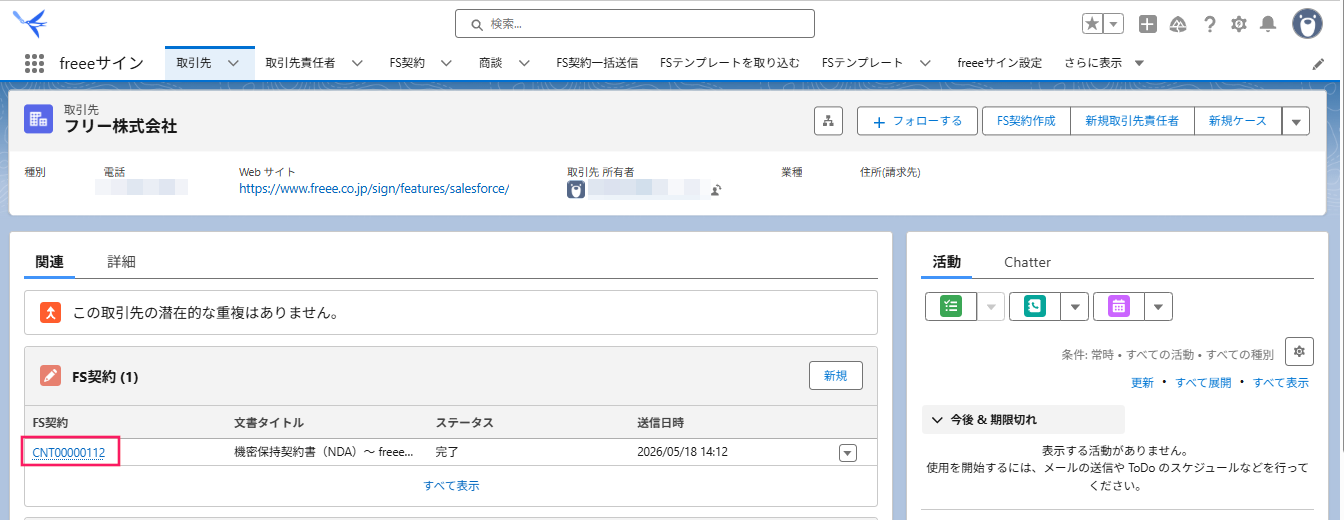Click the log a call icon

coord(1035,306)
